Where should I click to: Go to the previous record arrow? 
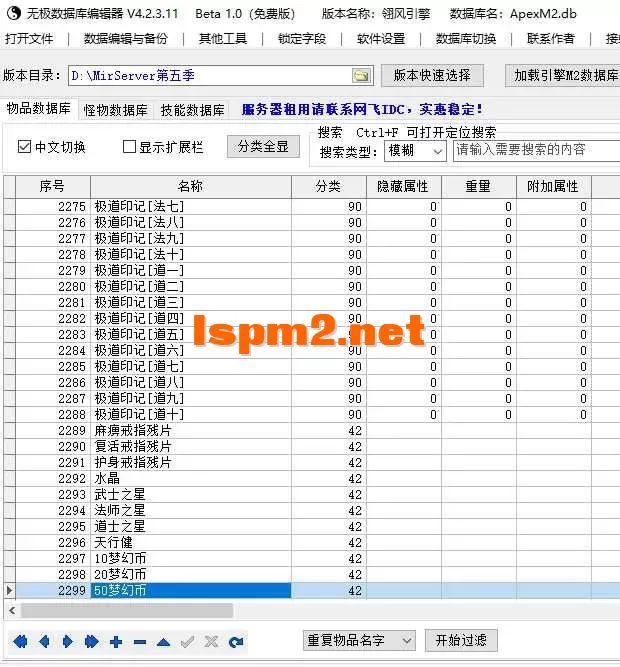coord(44,641)
